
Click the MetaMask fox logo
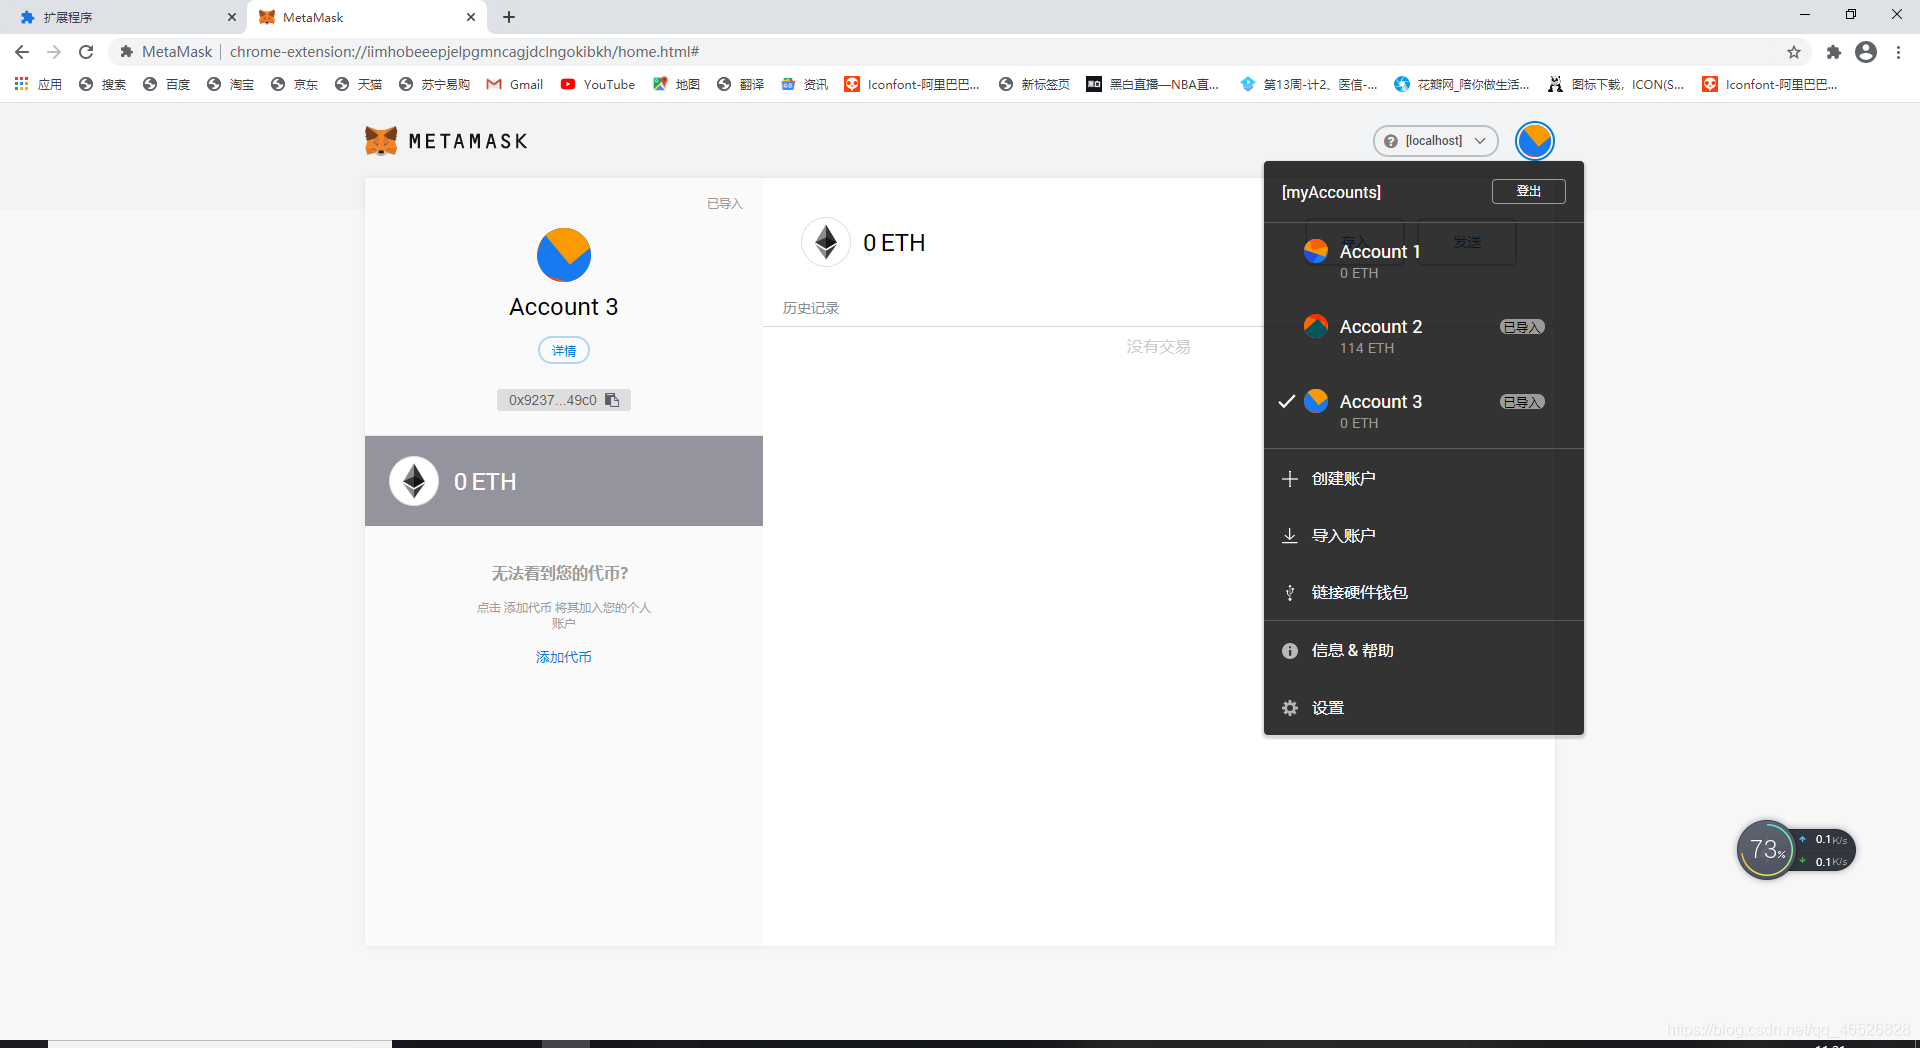381,141
